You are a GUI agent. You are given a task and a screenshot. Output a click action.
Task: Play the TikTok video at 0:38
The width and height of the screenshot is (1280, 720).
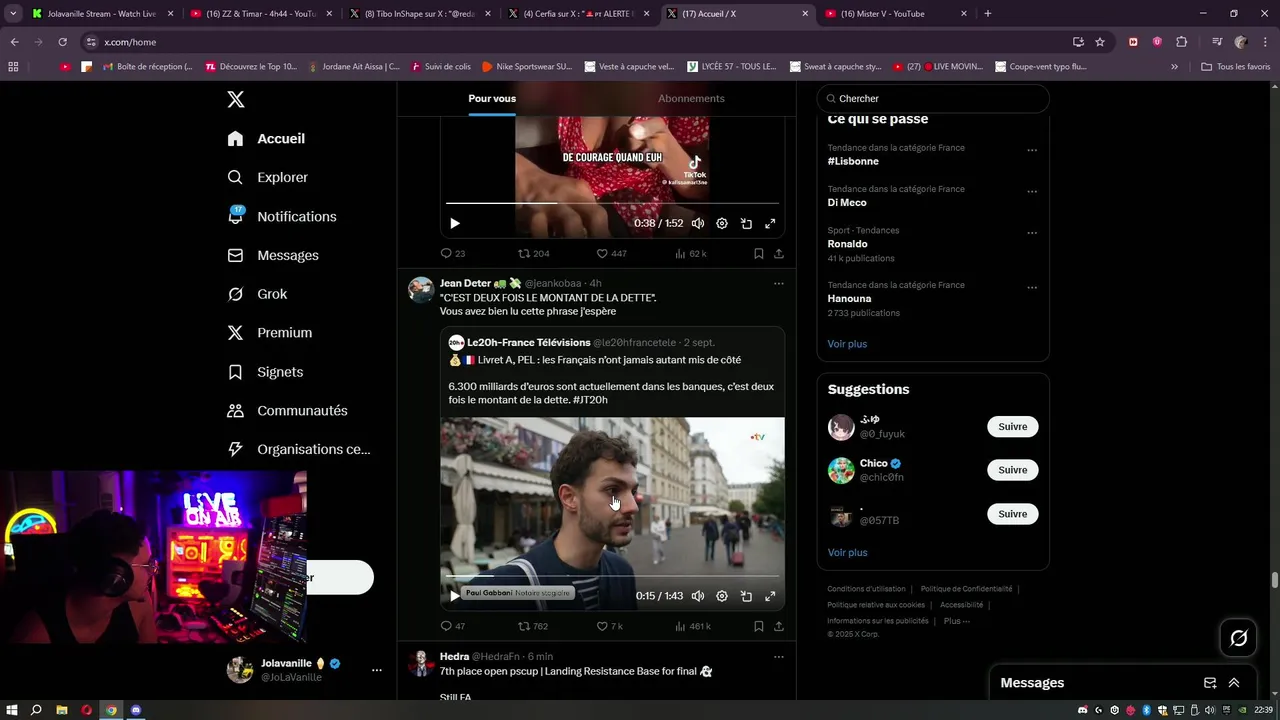(455, 224)
